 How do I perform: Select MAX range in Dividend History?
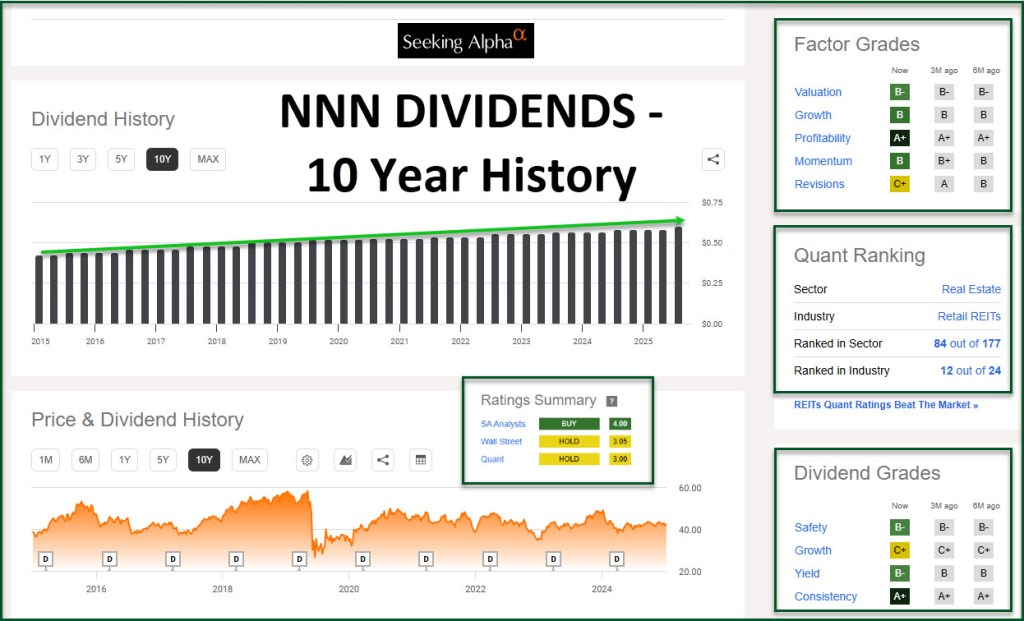tap(208, 159)
